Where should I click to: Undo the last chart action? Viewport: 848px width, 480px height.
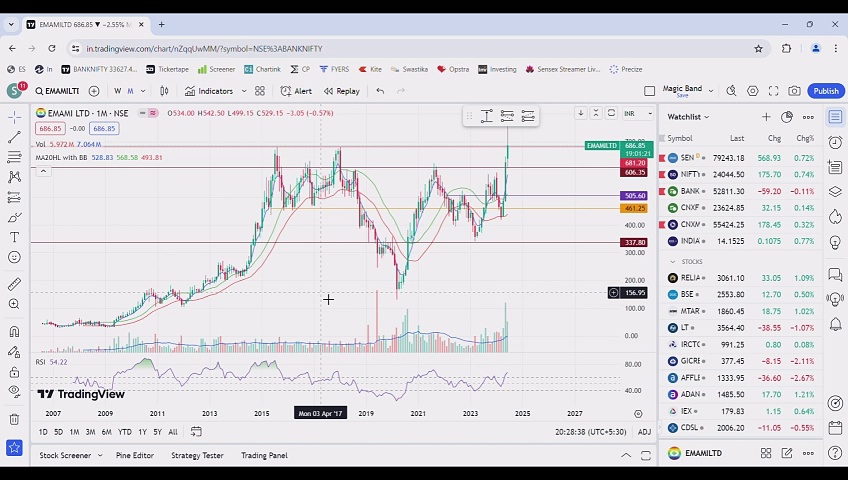coord(380,91)
